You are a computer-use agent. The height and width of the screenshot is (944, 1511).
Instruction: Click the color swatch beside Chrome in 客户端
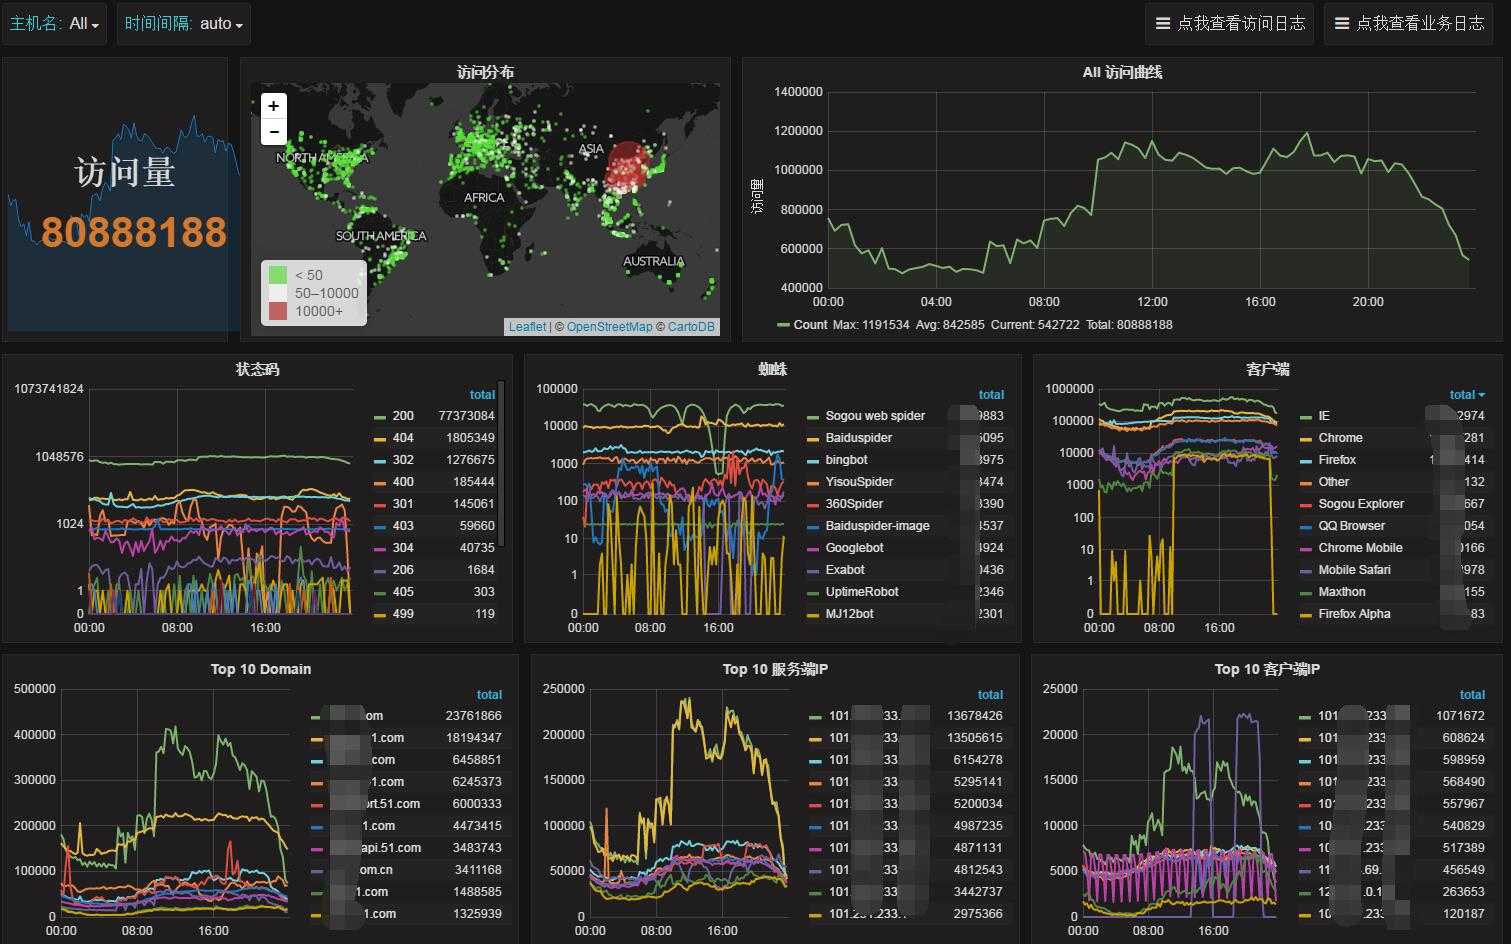(x=1306, y=439)
